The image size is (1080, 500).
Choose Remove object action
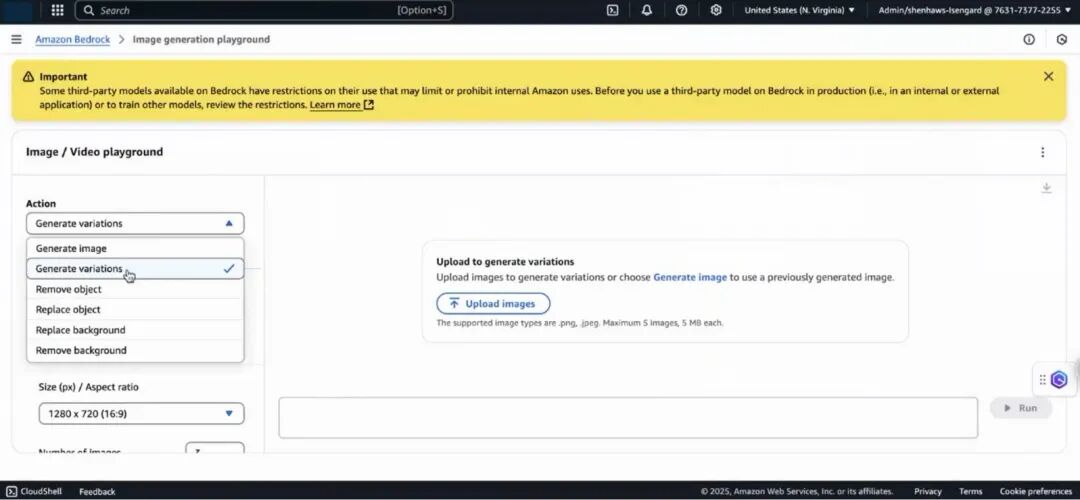click(135, 289)
